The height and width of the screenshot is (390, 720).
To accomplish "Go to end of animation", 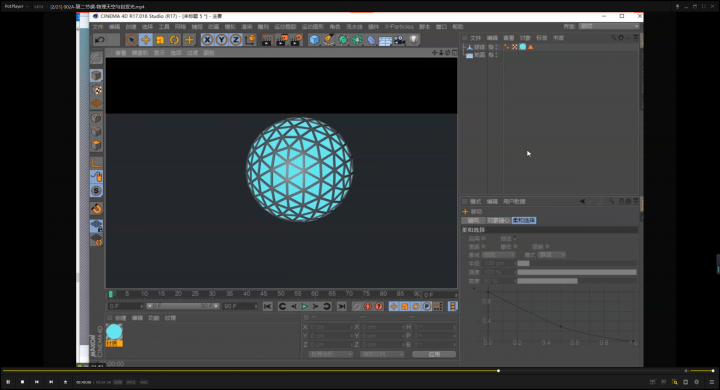I will [342, 306].
